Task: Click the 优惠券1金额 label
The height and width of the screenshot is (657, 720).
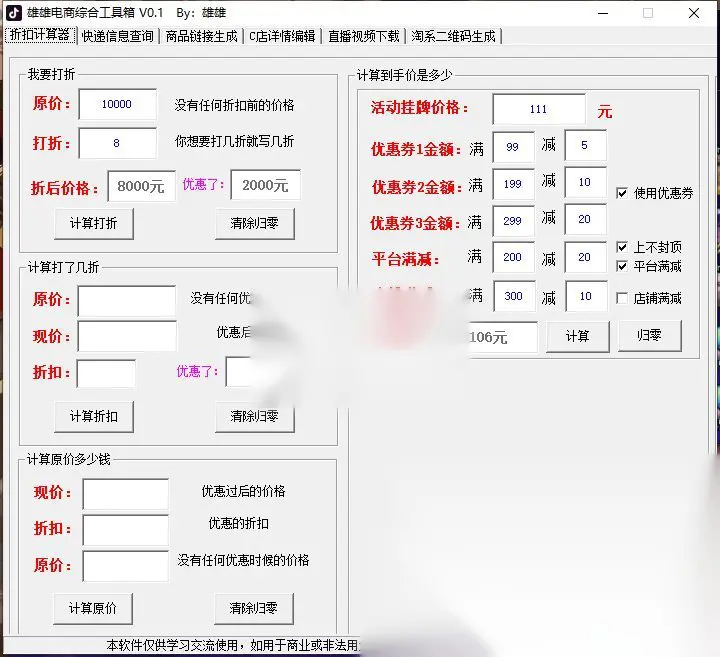Action: 416,149
